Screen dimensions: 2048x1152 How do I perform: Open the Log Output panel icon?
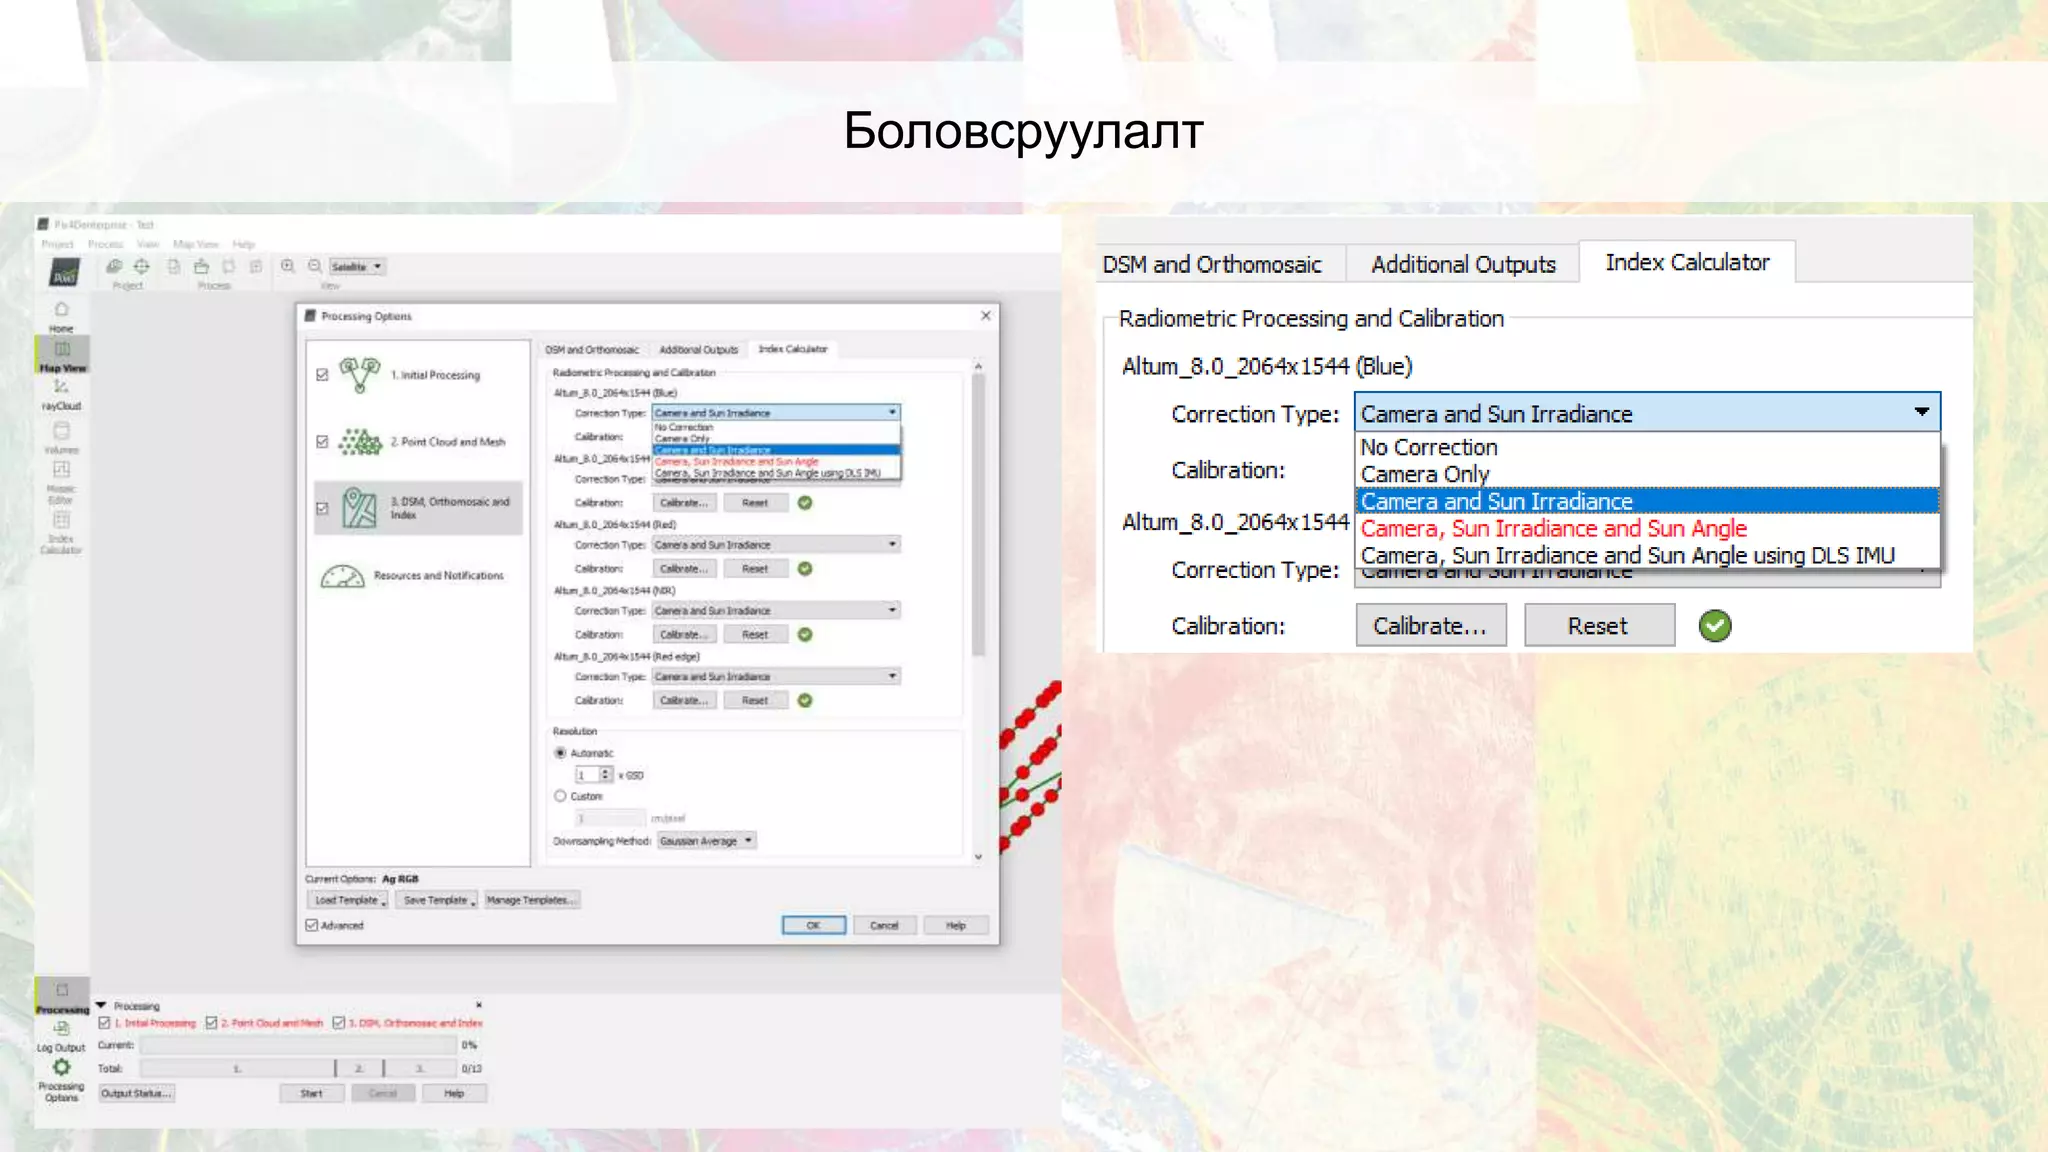(x=61, y=1029)
